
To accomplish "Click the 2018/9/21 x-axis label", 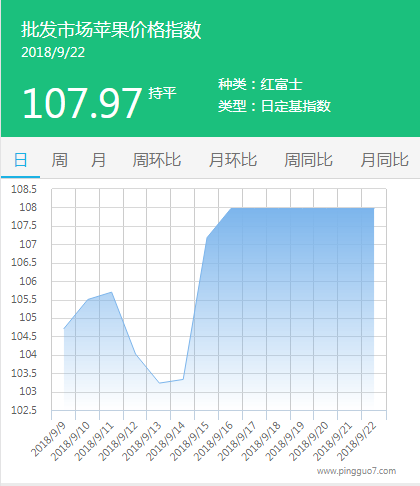I will pos(333,441).
